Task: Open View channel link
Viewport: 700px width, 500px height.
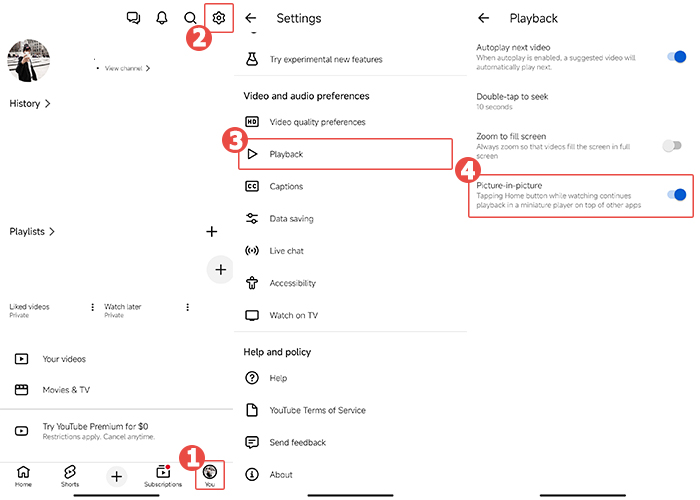Action: pyautogui.click(x=127, y=68)
